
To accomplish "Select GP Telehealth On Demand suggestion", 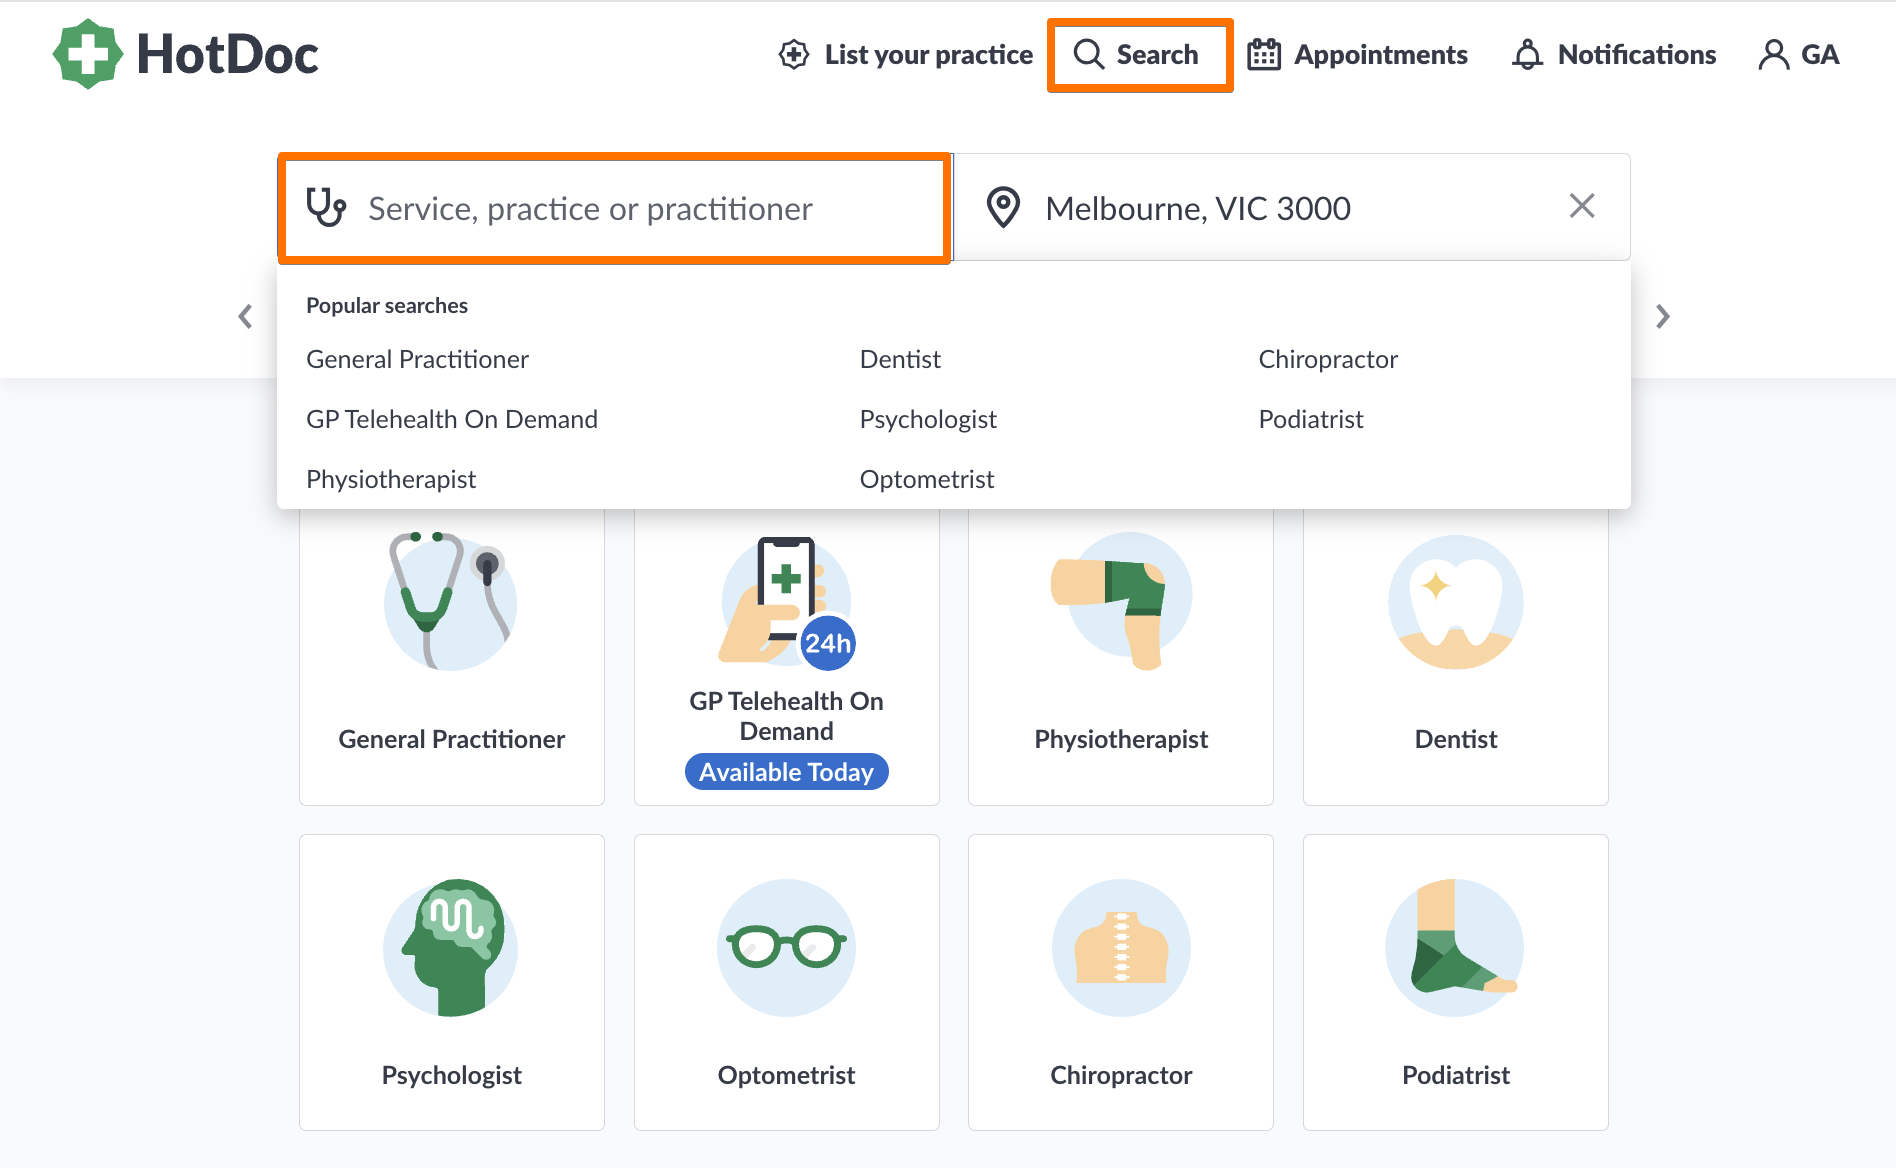I will point(452,419).
